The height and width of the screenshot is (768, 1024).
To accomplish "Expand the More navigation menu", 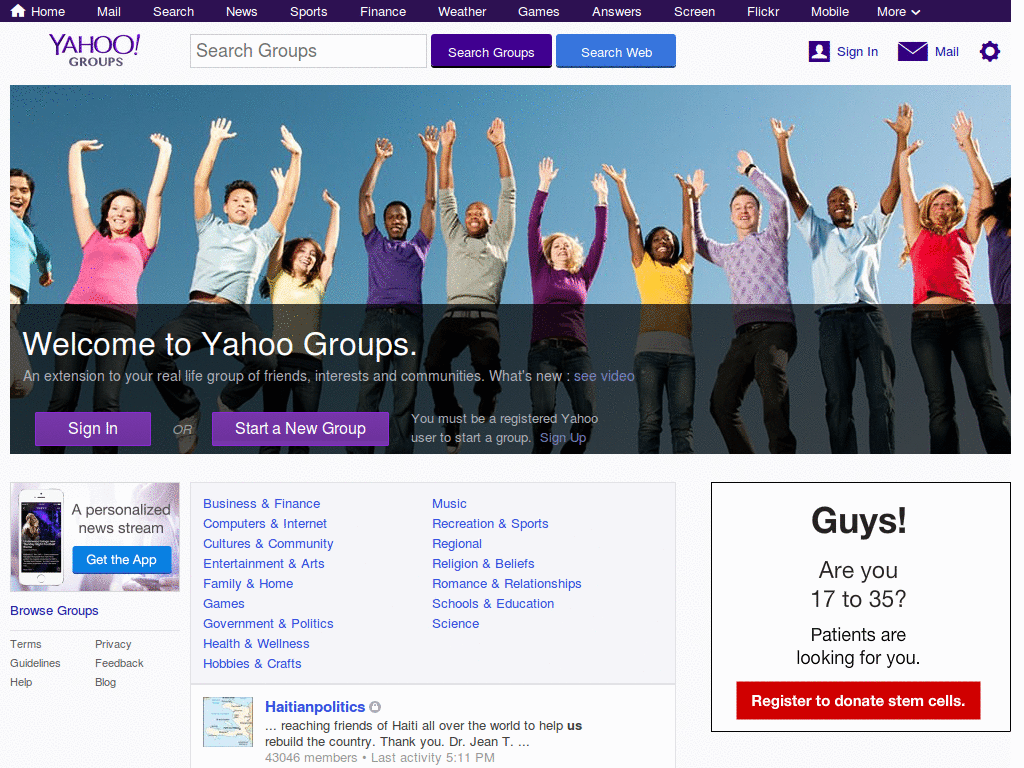I will pyautogui.click(x=897, y=11).
